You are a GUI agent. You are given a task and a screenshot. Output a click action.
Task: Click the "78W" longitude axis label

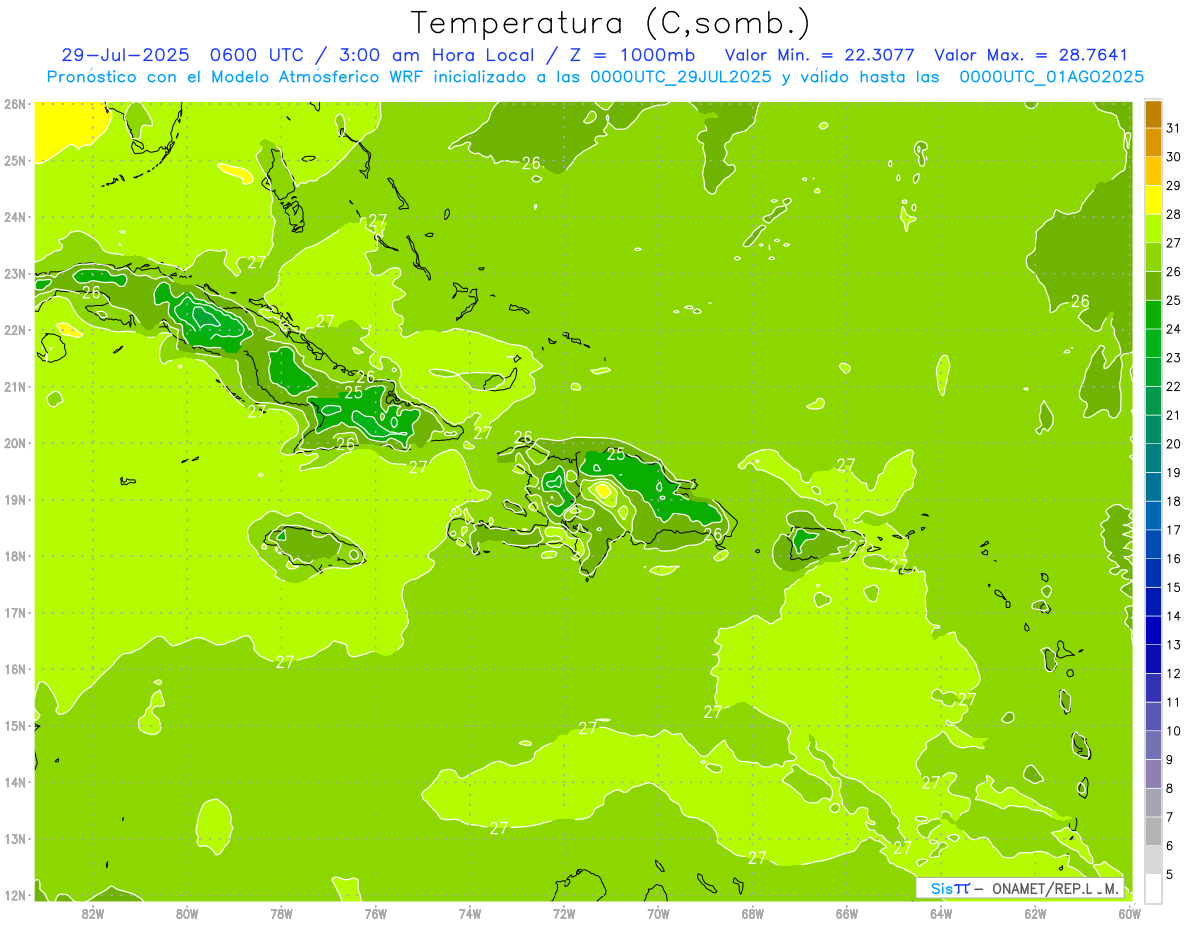point(281,913)
